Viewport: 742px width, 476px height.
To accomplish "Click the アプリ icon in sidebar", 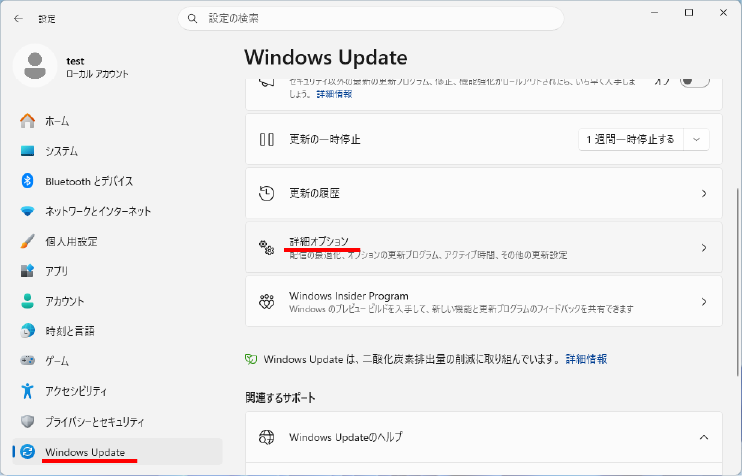I will (x=27, y=271).
